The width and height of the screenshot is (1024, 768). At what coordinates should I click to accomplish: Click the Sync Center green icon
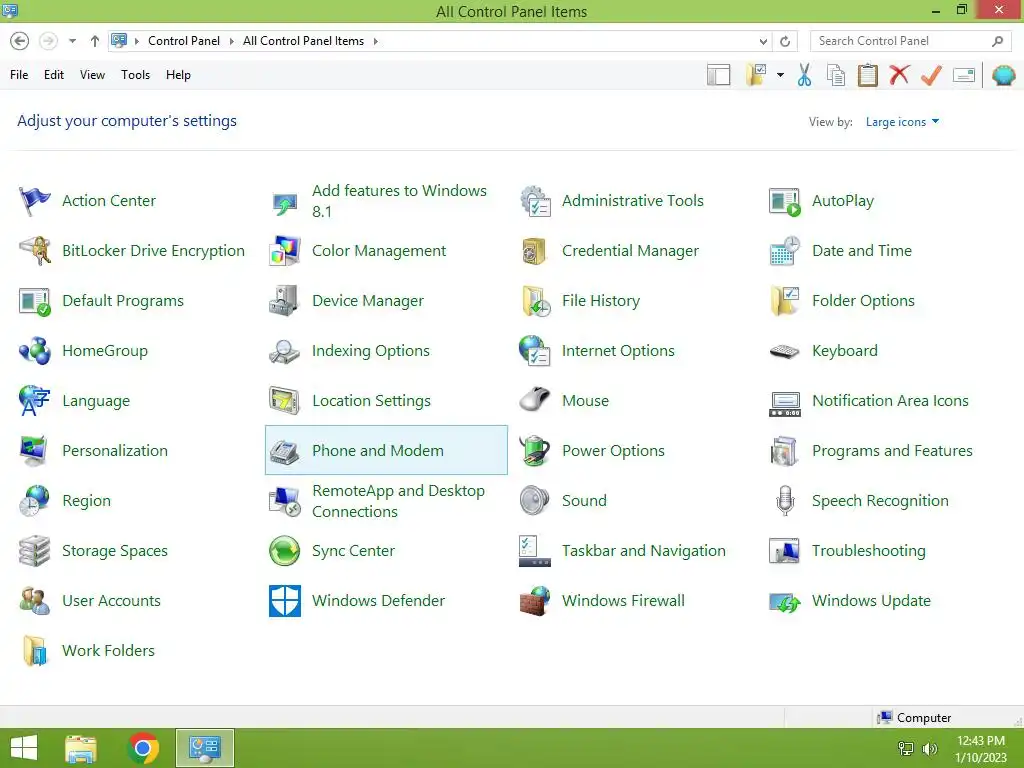coord(285,551)
